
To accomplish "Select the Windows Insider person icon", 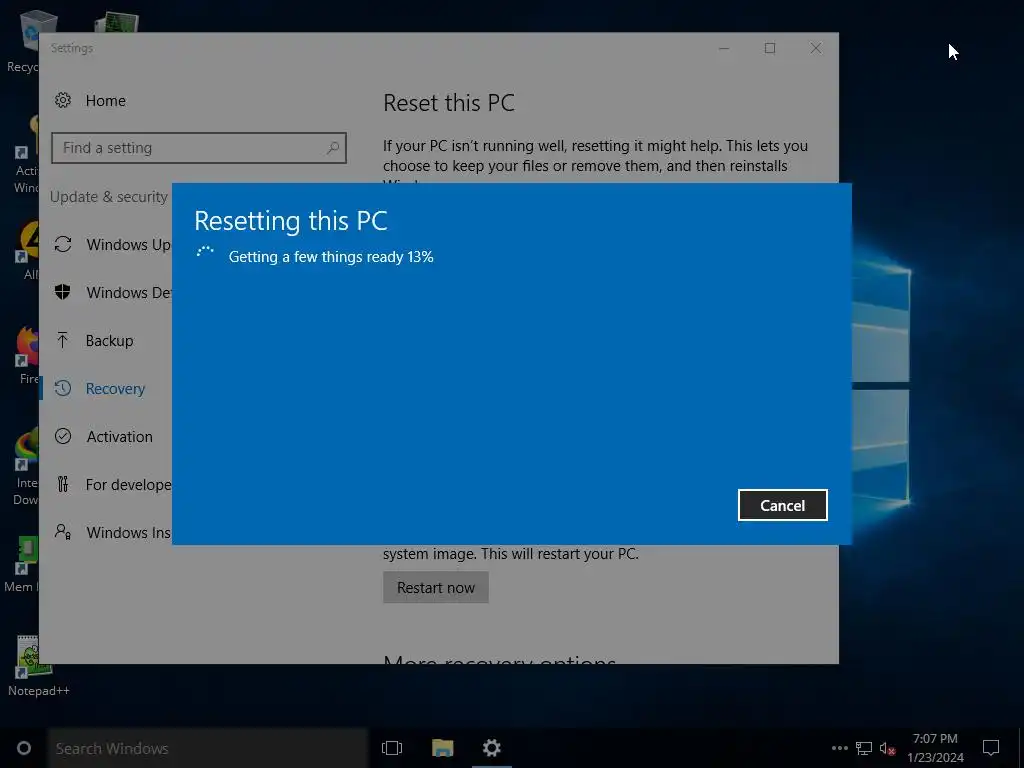I will pyautogui.click(x=63, y=532).
